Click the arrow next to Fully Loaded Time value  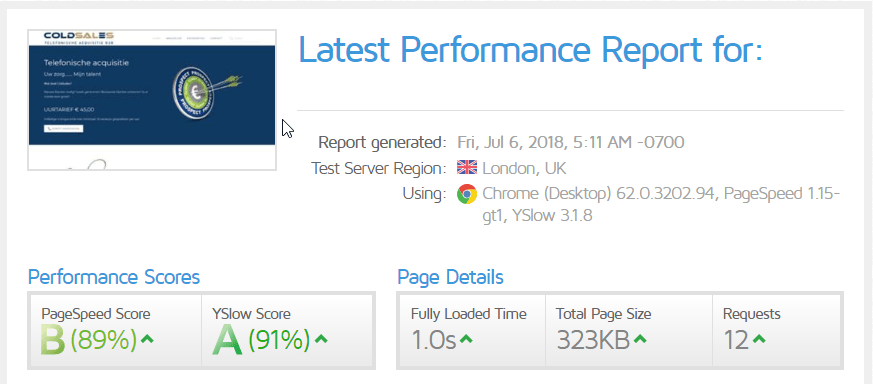point(467,339)
